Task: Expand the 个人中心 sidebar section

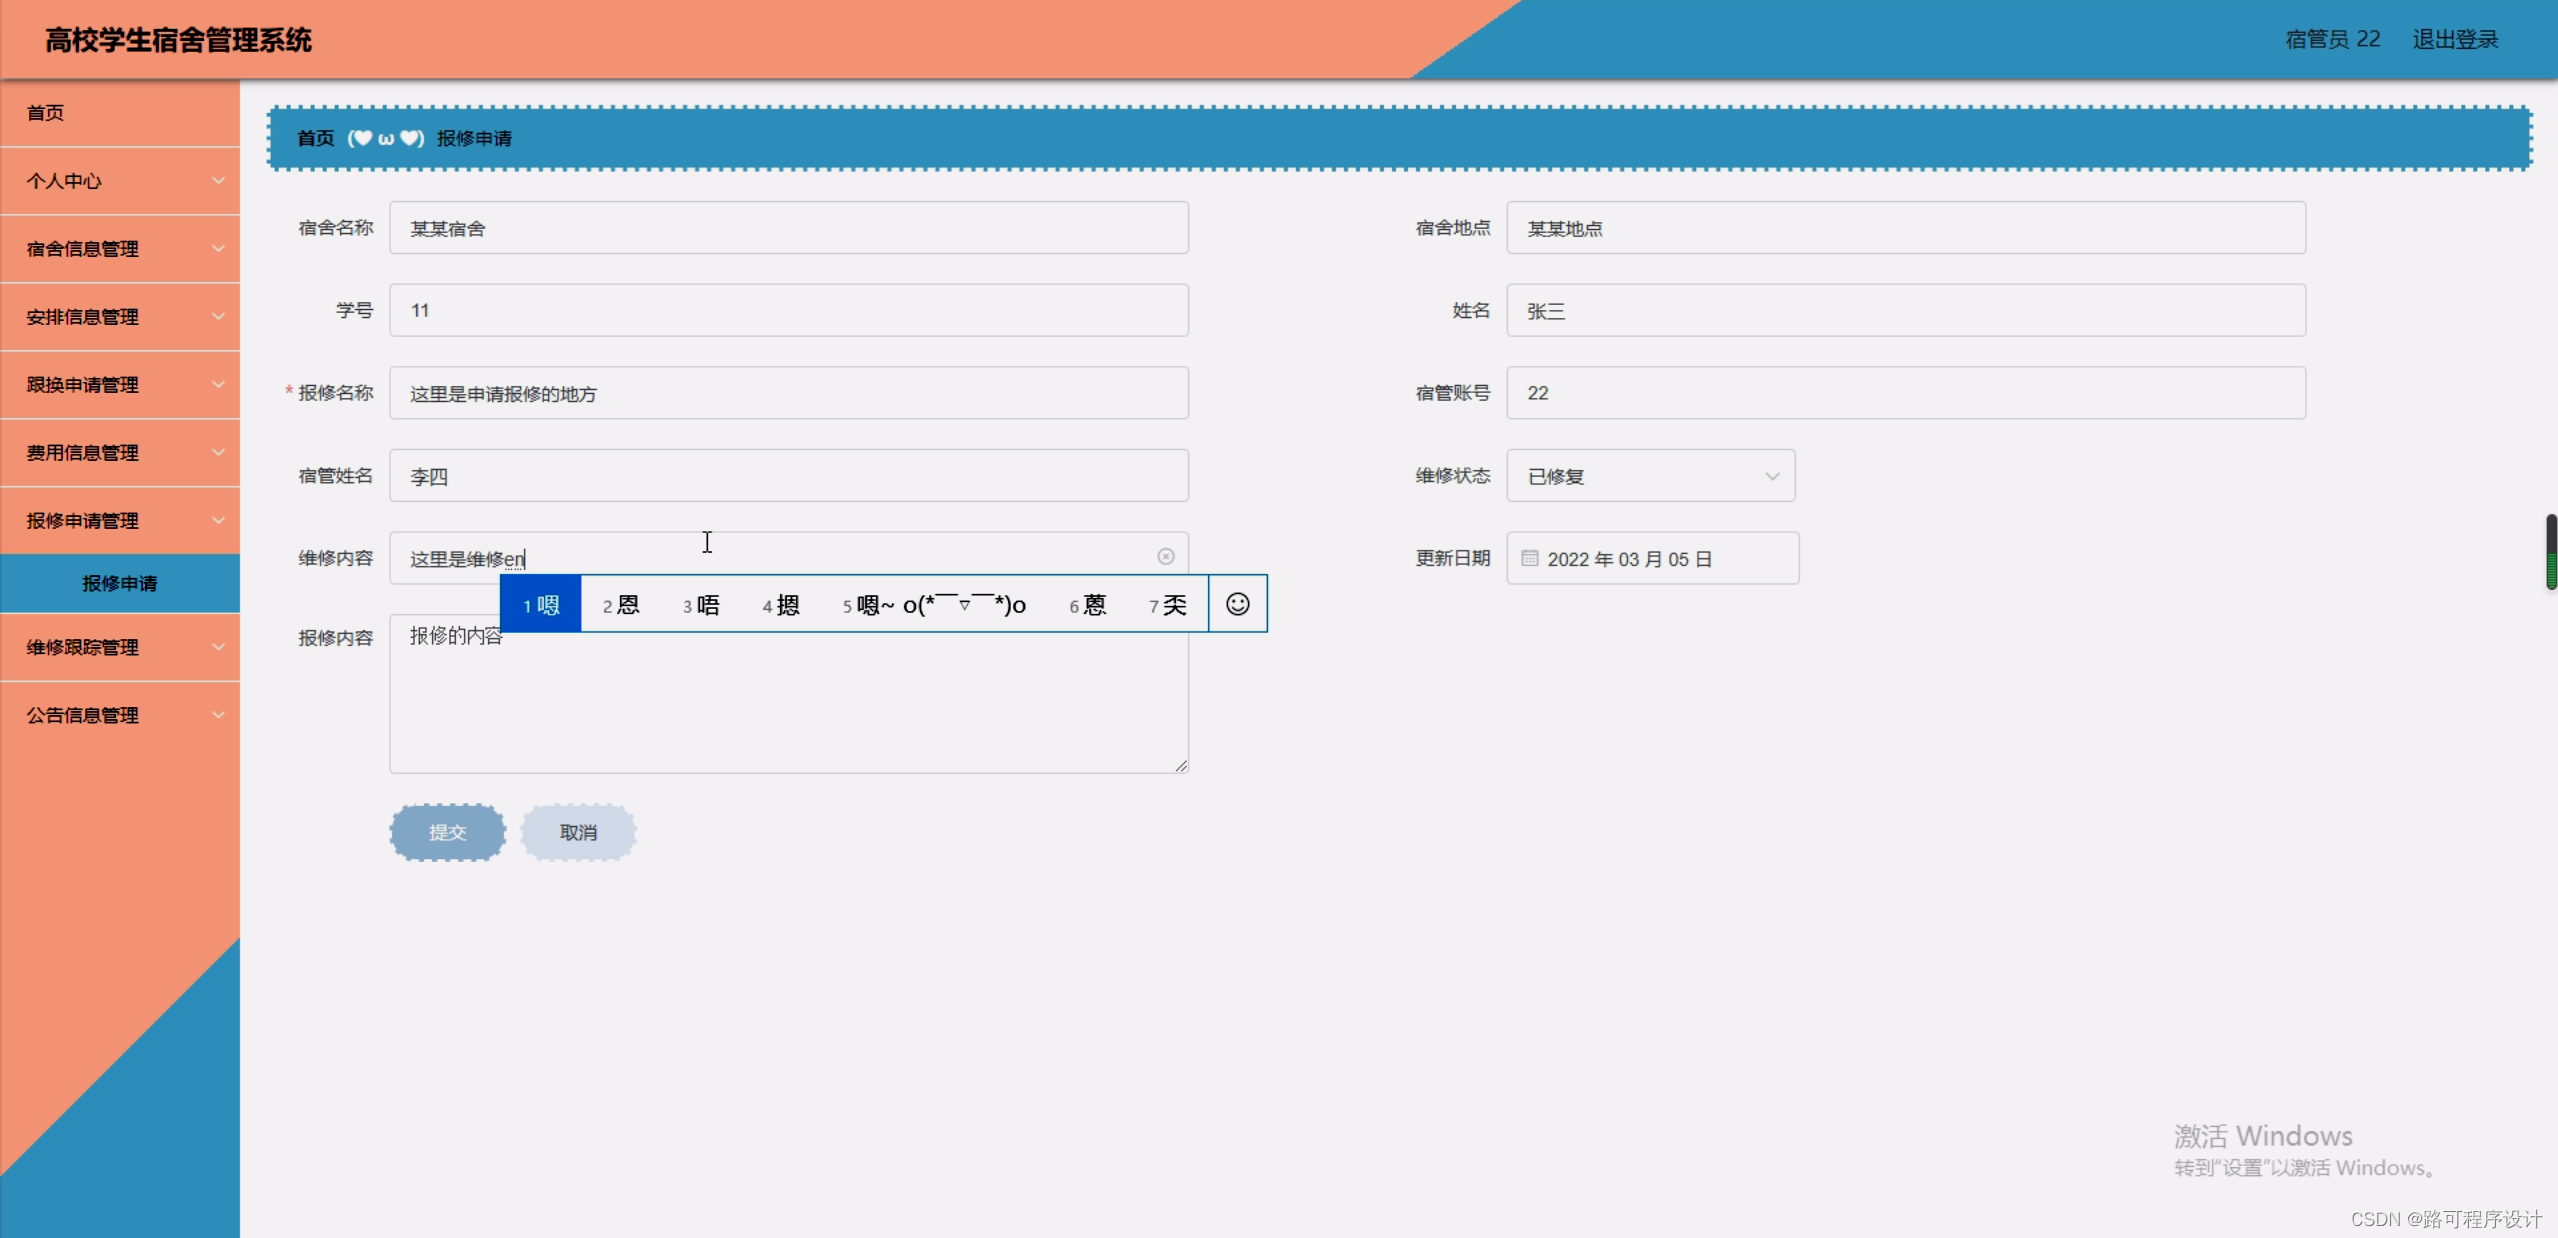Action: pos(119,181)
